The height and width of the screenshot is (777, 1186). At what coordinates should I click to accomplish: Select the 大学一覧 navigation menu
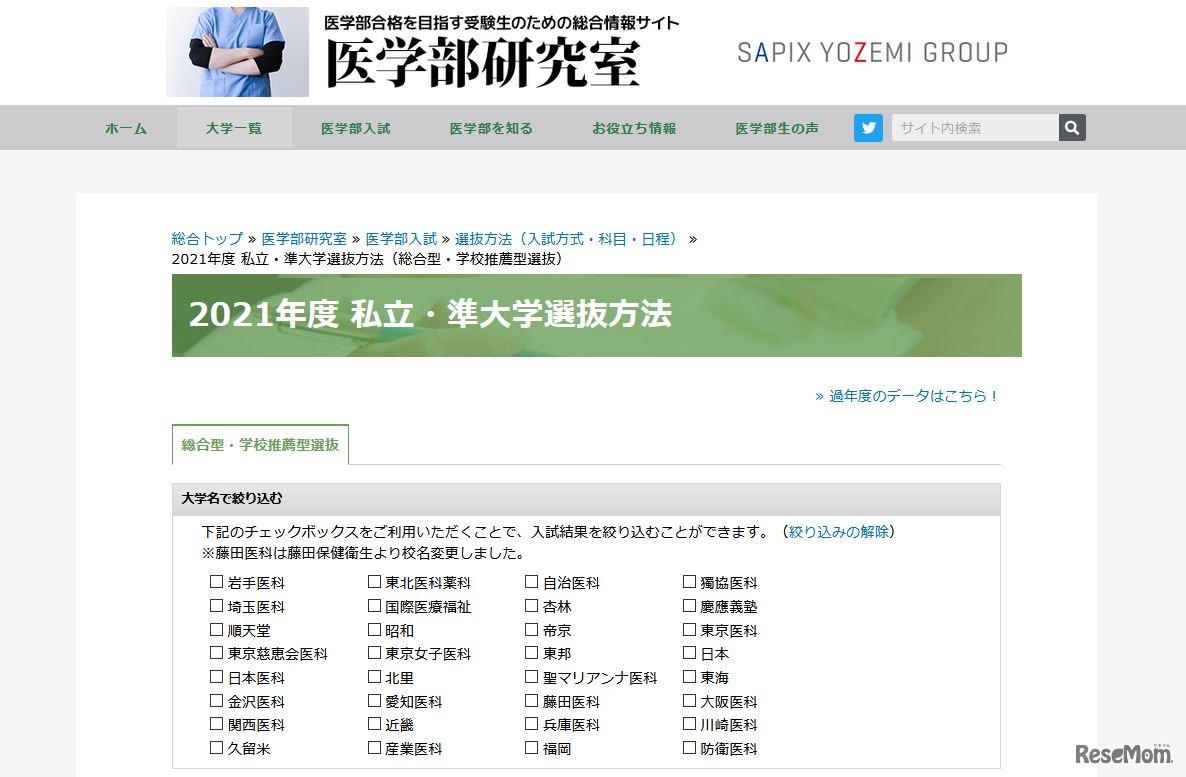(234, 127)
